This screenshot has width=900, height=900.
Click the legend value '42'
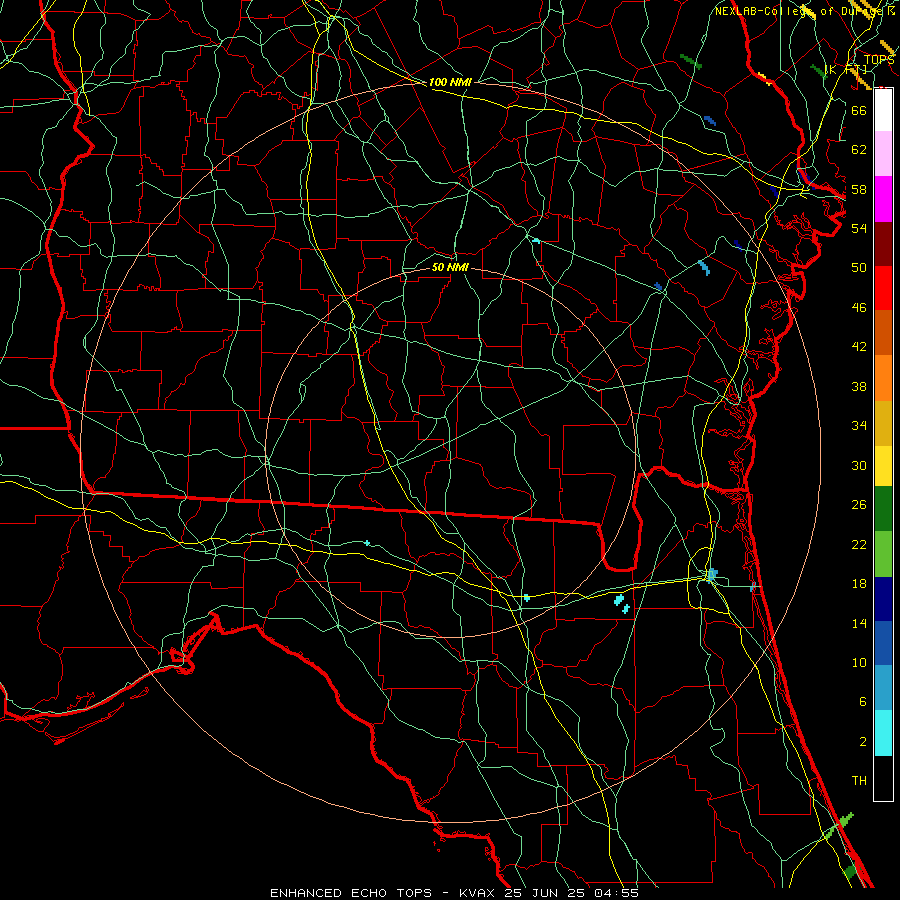(x=859, y=347)
